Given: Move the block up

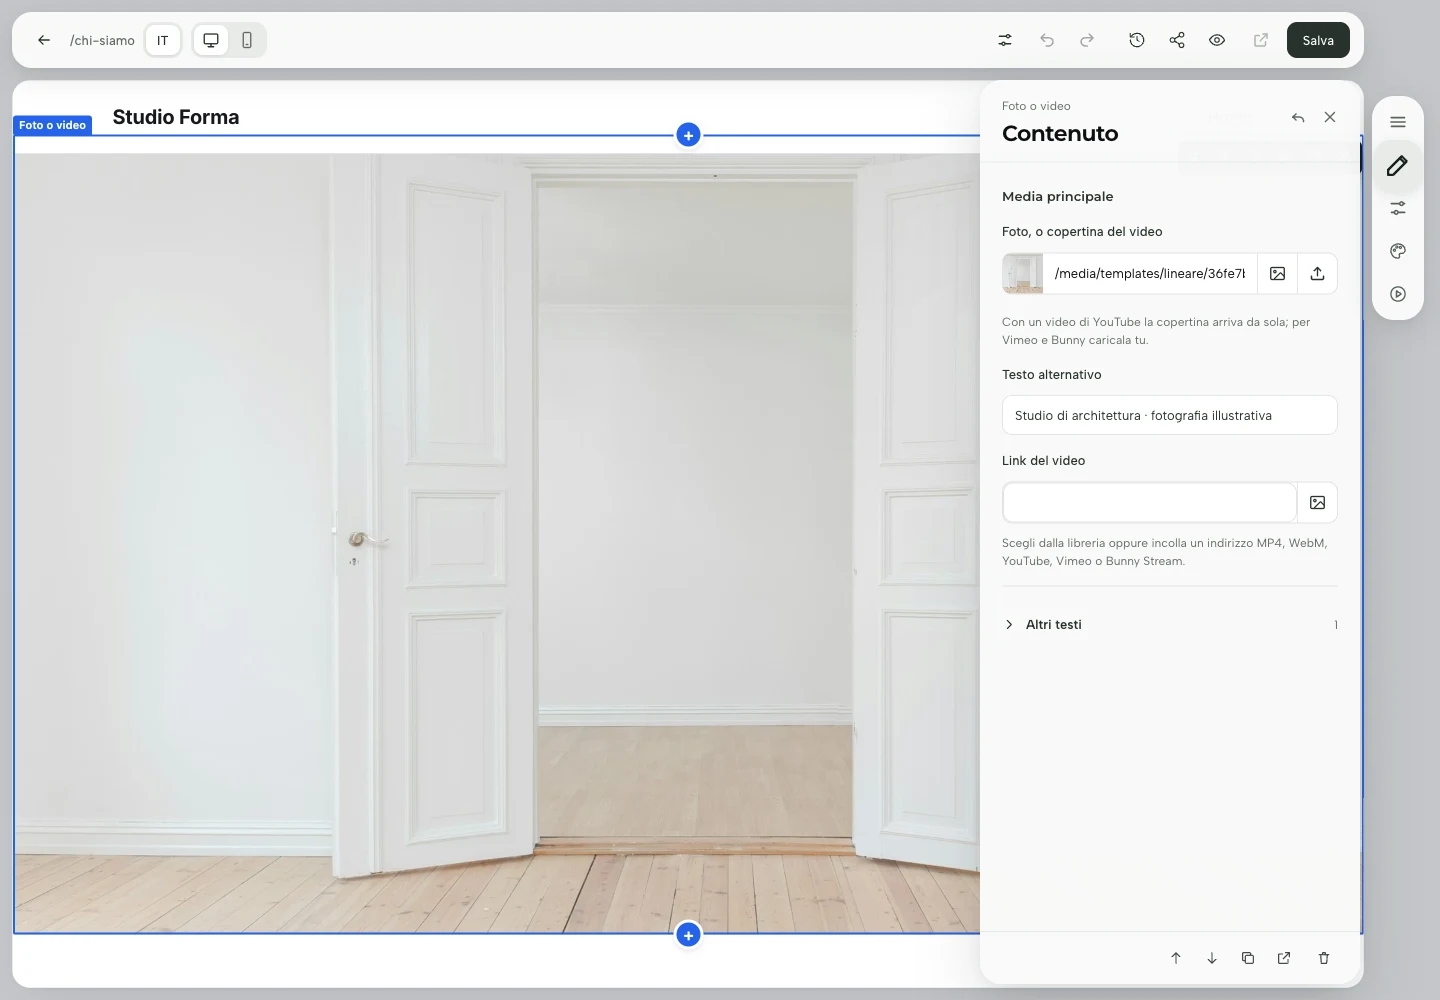Looking at the screenshot, I should point(1176,958).
